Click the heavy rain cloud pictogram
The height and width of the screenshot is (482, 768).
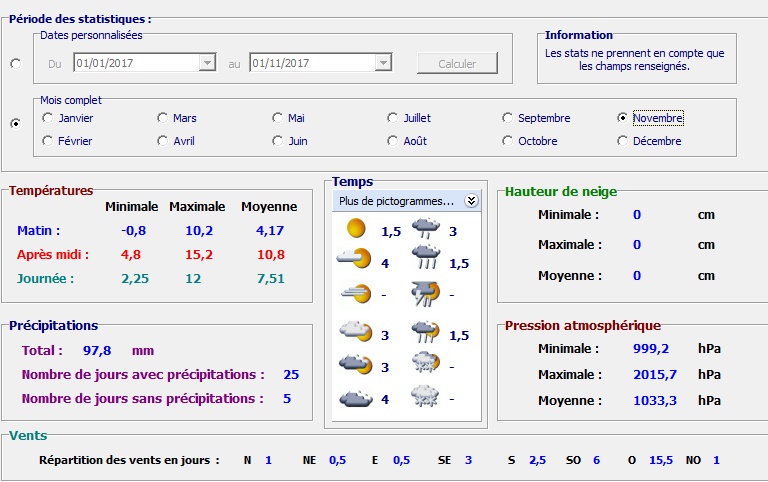pyautogui.click(x=426, y=257)
